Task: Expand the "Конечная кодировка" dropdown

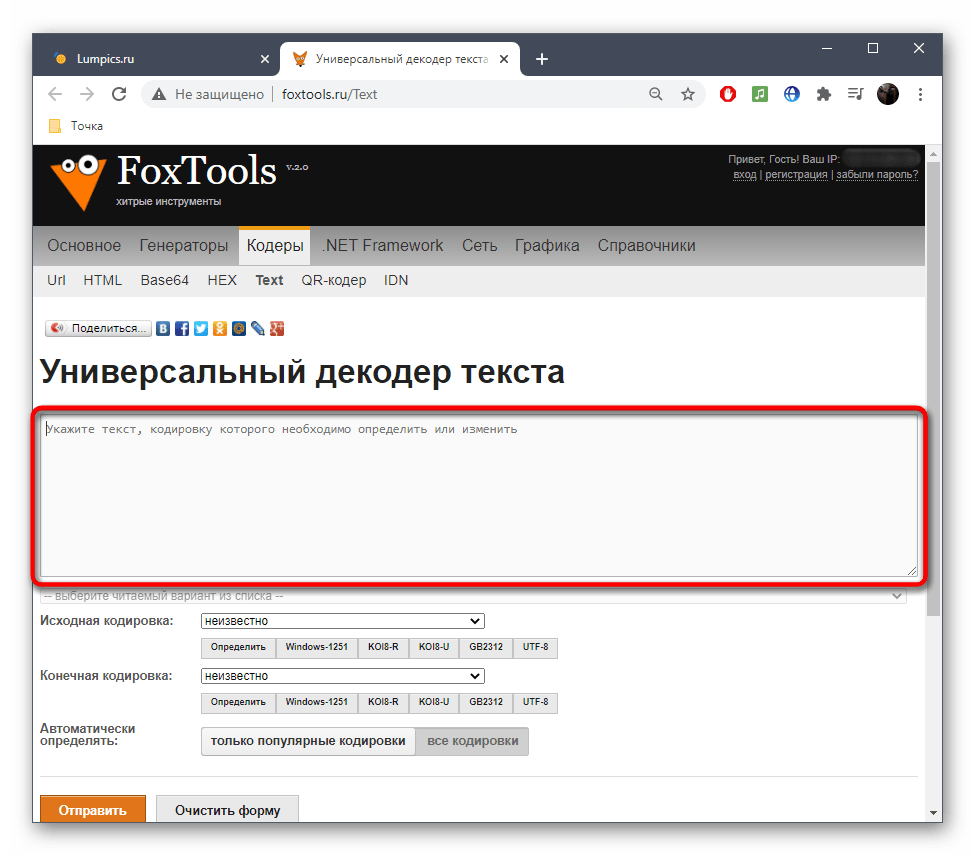Action: [x=342, y=676]
